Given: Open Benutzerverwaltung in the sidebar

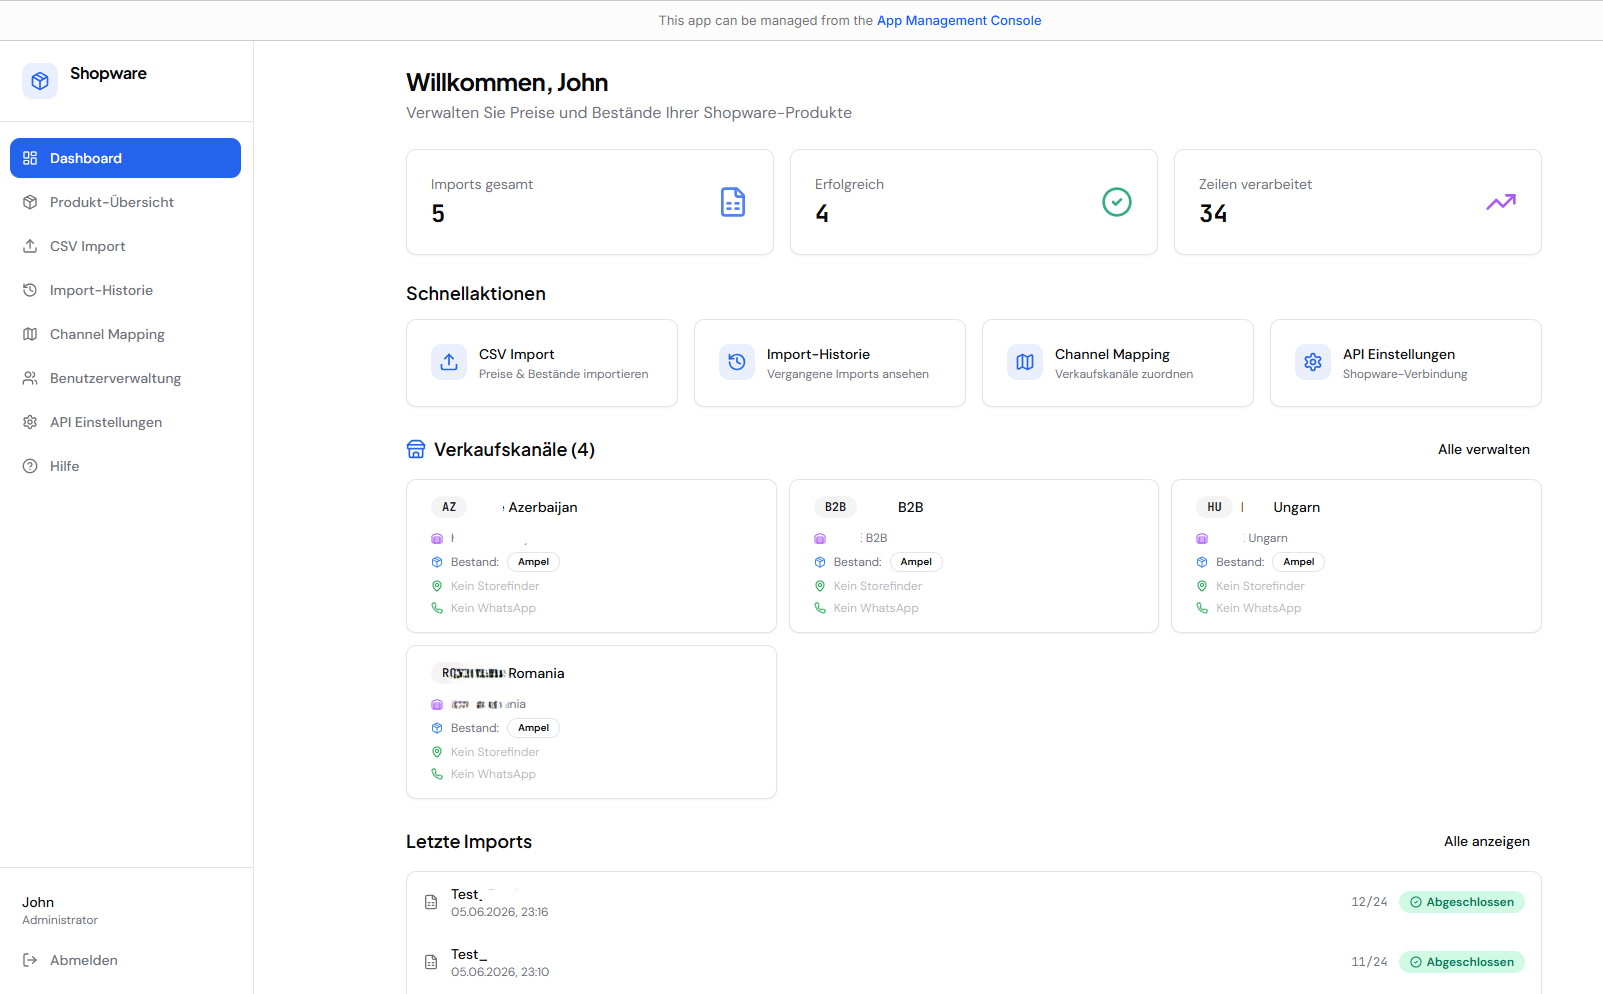Looking at the screenshot, I should (x=125, y=378).
